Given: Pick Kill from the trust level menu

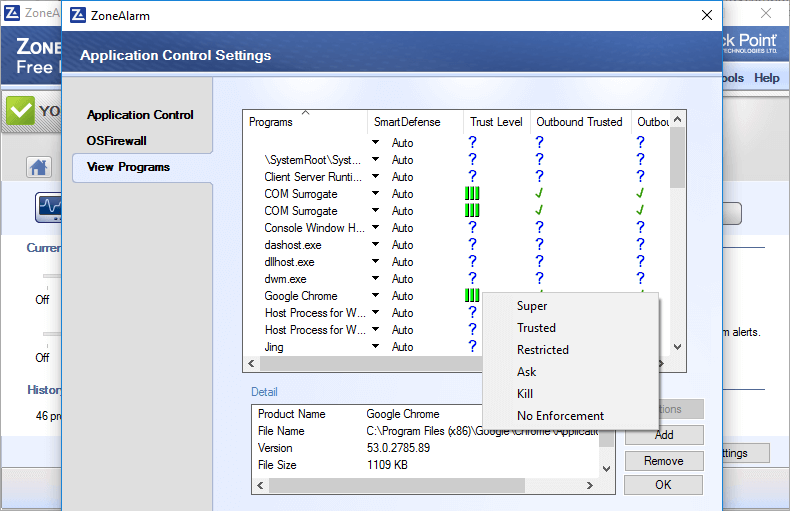Looking at the screenshot, I should point(525,394).
